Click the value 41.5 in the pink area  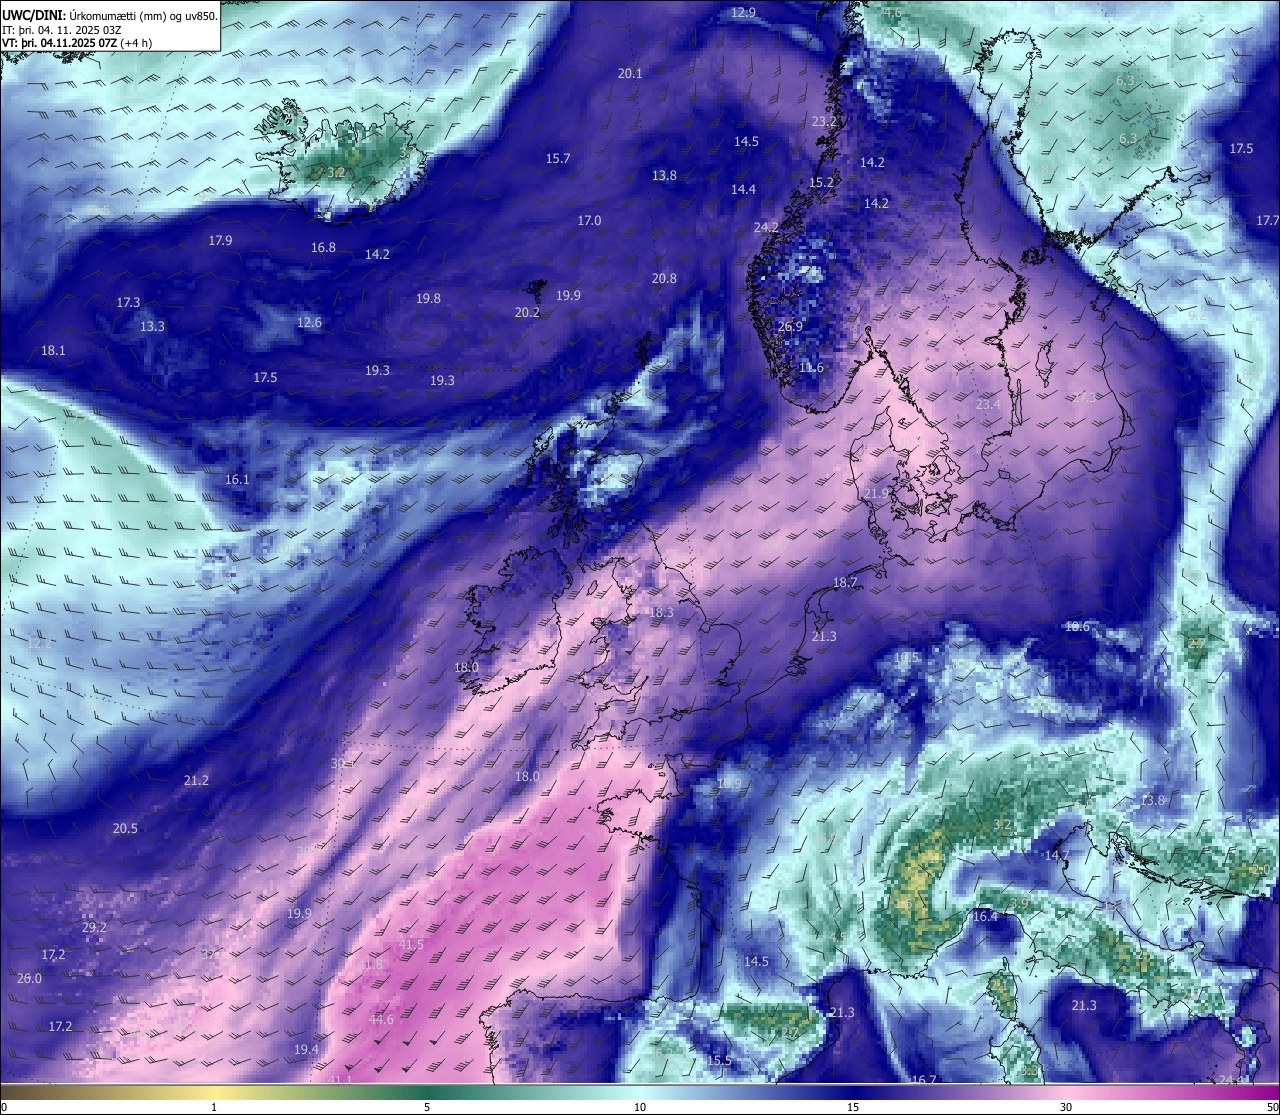pos(411,944)
